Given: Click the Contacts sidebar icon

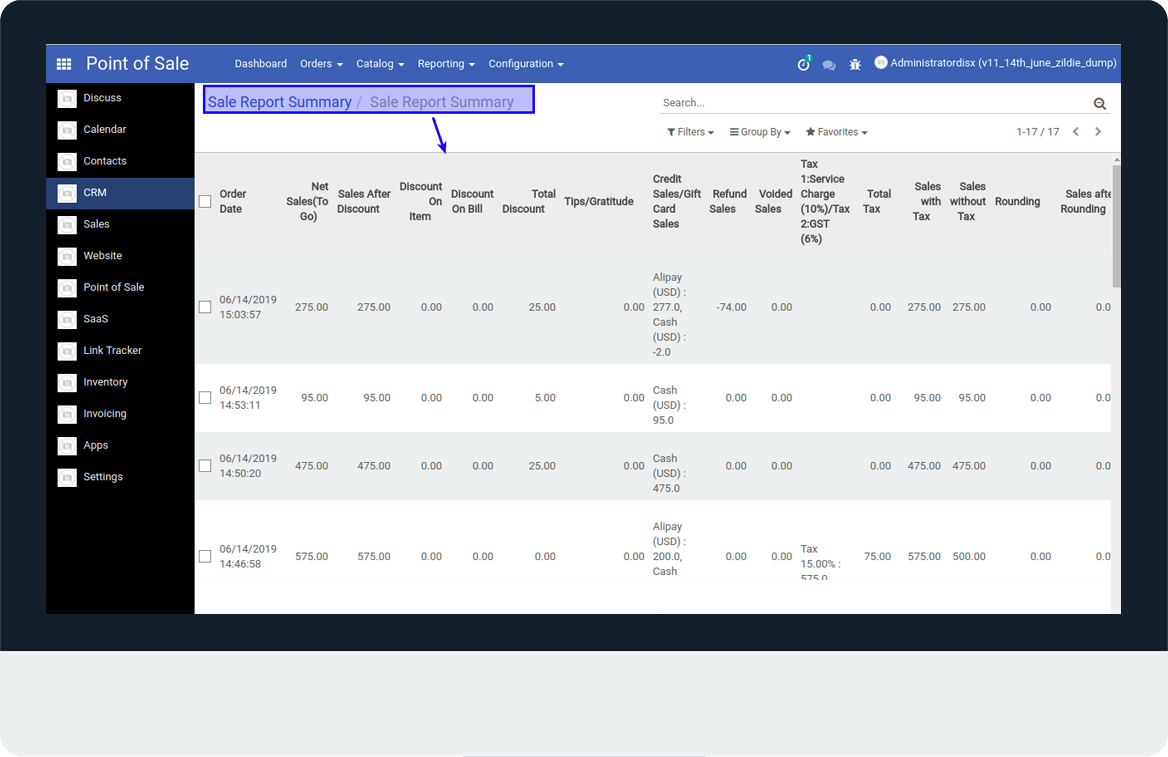Looking at the screenshot, I should (67, 162).
